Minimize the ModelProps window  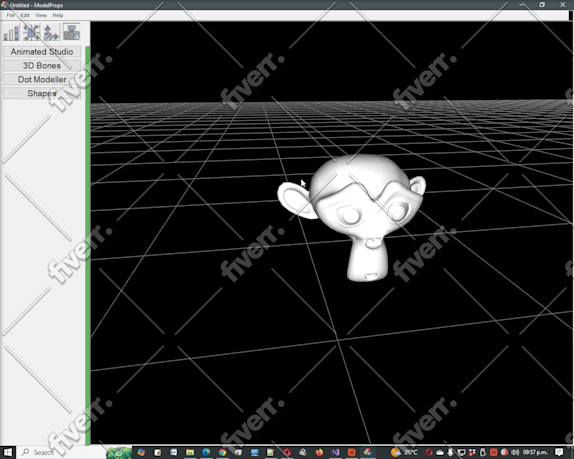522,4
